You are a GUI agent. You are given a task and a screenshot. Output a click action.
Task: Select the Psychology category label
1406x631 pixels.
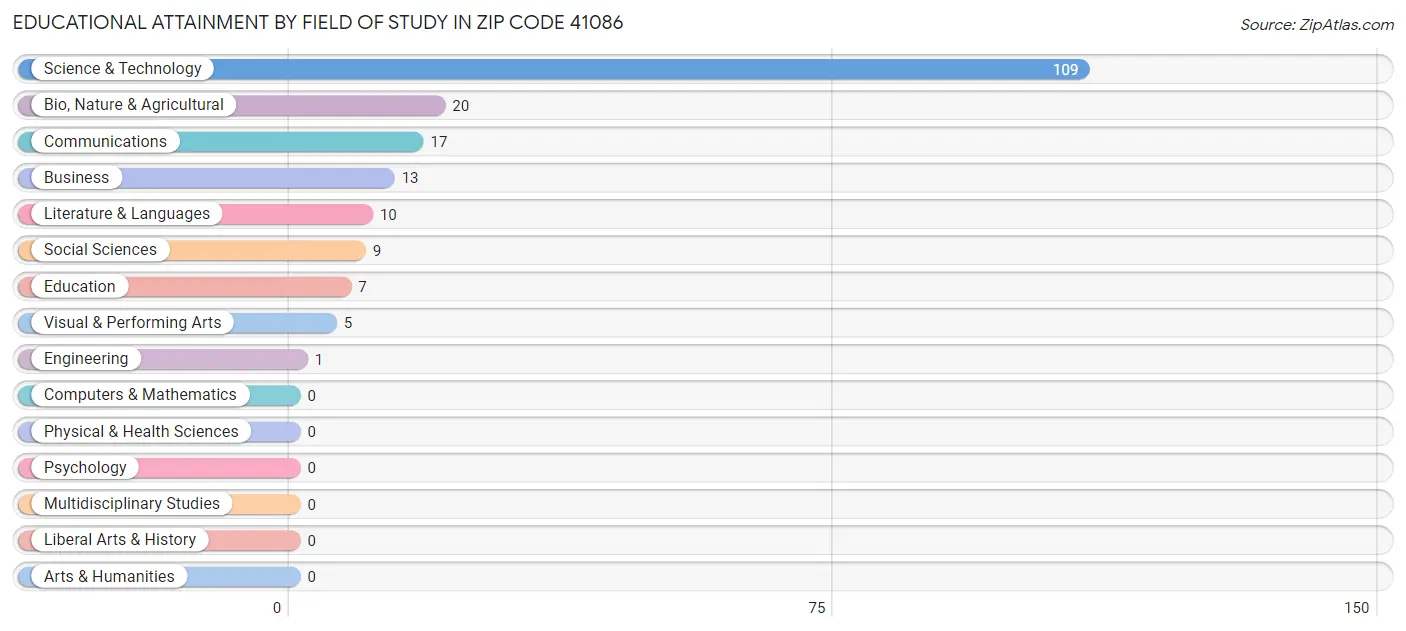[x=85, y=467]
